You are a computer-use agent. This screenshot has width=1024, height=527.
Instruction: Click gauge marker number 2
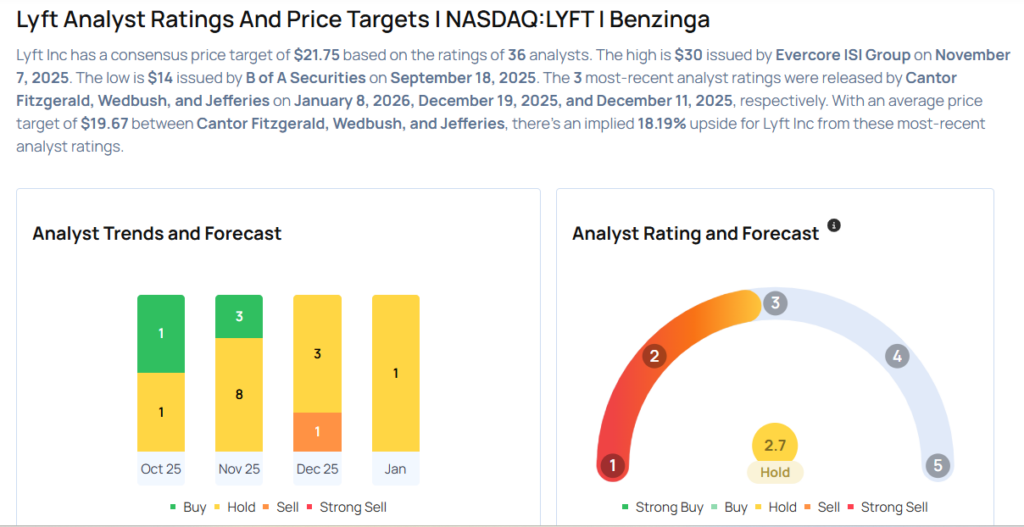[655, 356]
